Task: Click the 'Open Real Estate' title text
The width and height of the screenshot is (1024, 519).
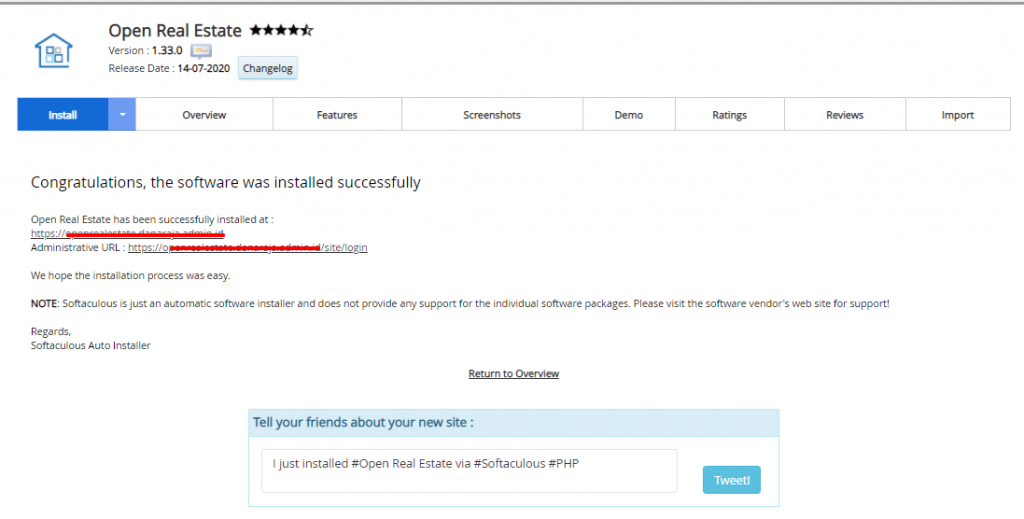Action: pyautogui.click(x=175, y=31)
